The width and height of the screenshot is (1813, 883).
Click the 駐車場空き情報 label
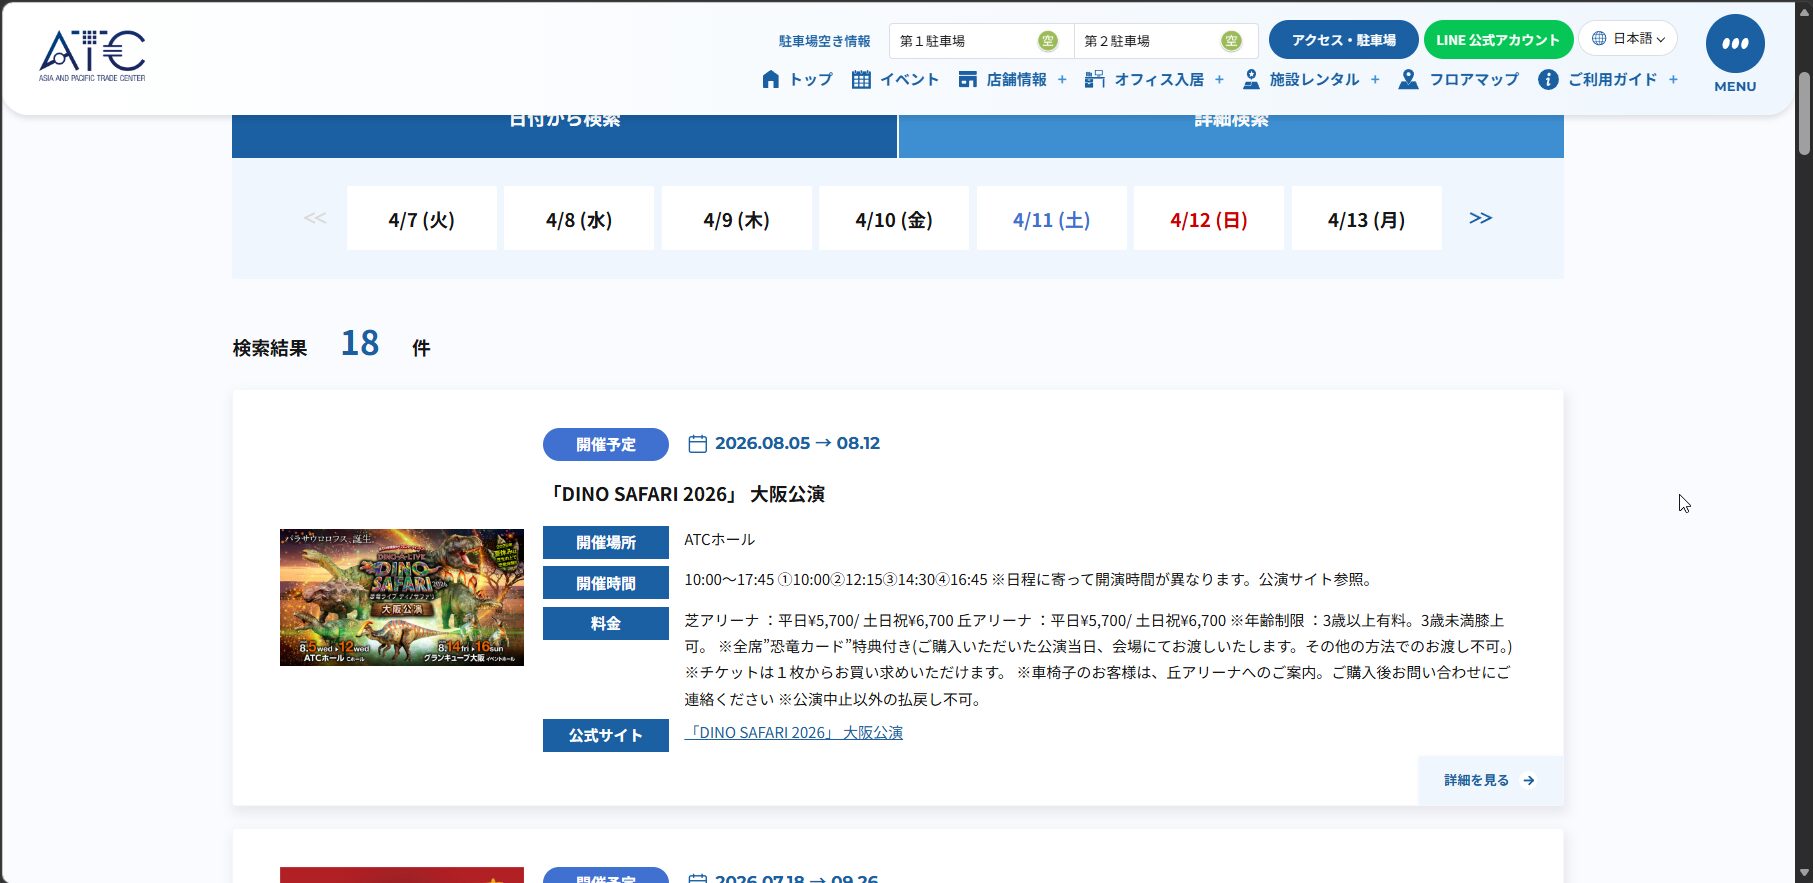click(x=824, y=41)
